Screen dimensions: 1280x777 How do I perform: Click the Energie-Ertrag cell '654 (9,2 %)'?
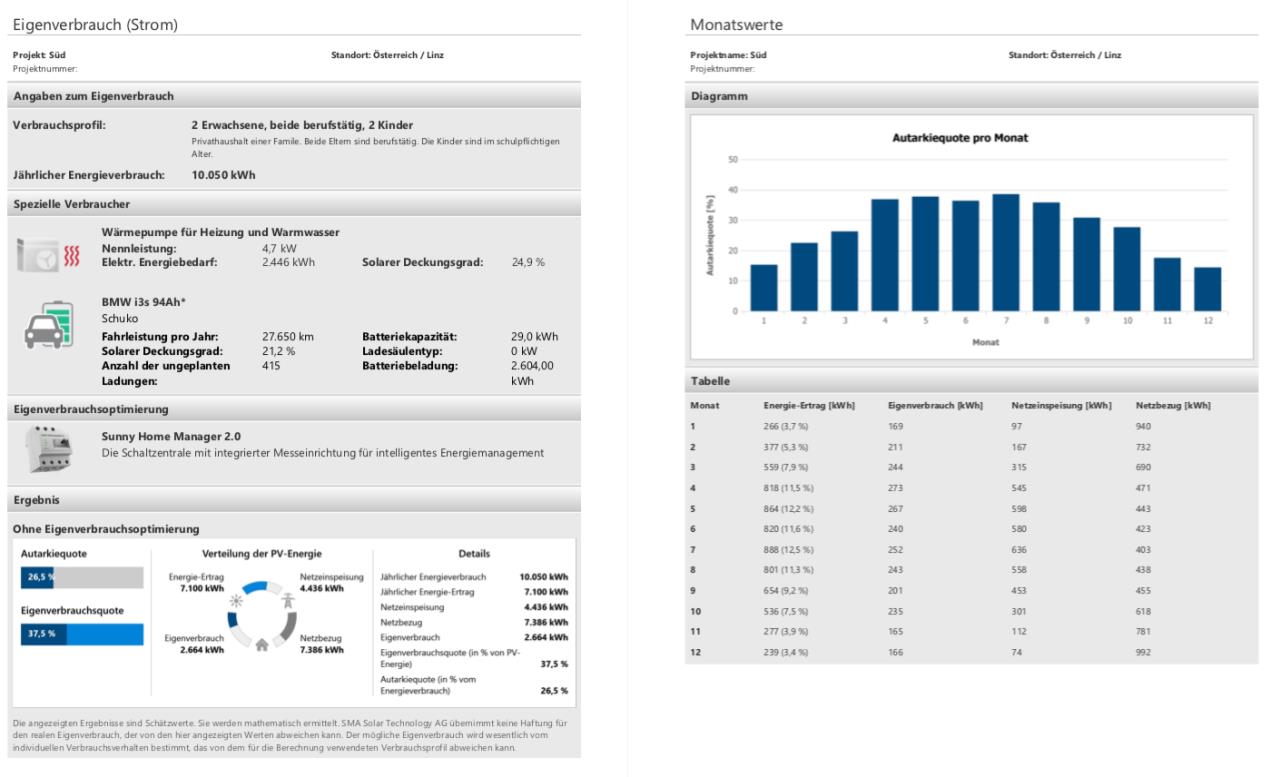click(787, 590)
